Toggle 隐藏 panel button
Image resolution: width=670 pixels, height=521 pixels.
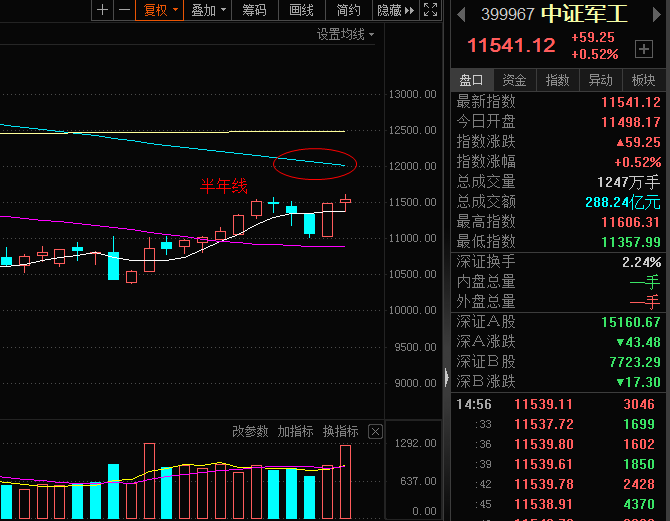coord(396,10)
